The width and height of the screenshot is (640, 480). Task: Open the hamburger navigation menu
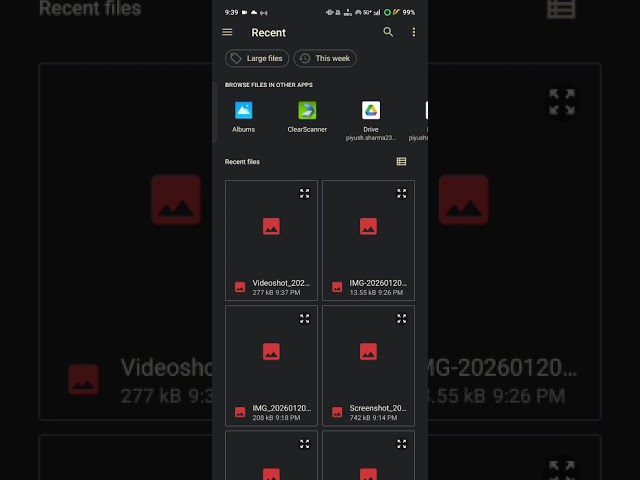(x=227, y=32)
